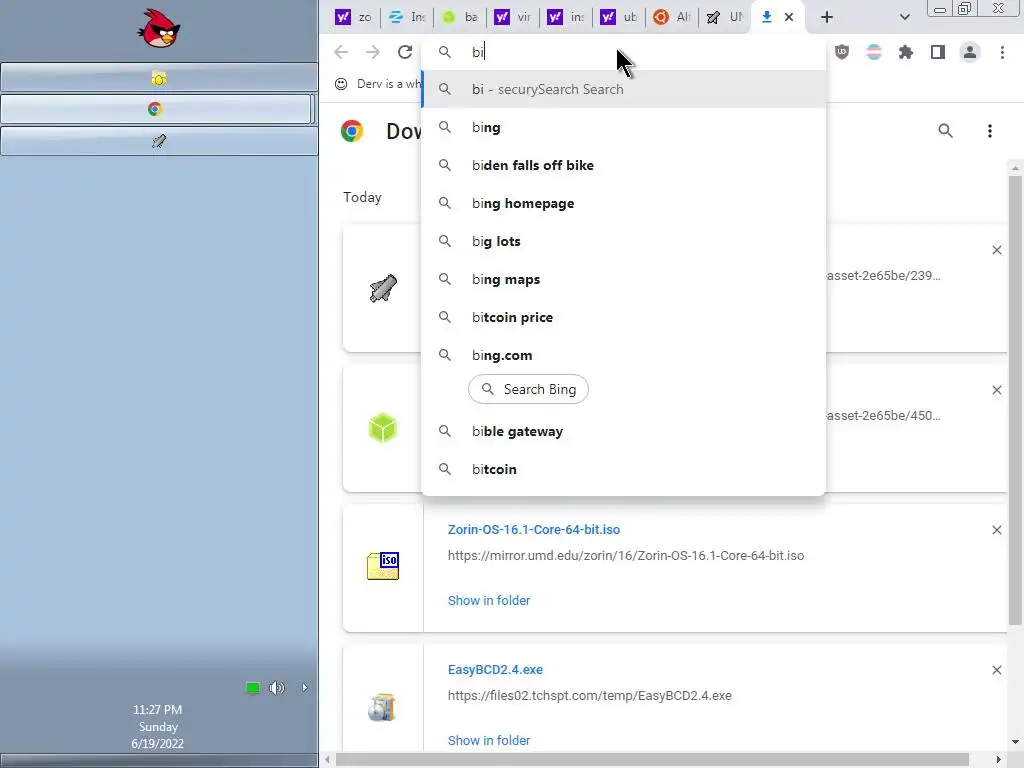
Task: Reload the current page
Action: coord(405,52)
